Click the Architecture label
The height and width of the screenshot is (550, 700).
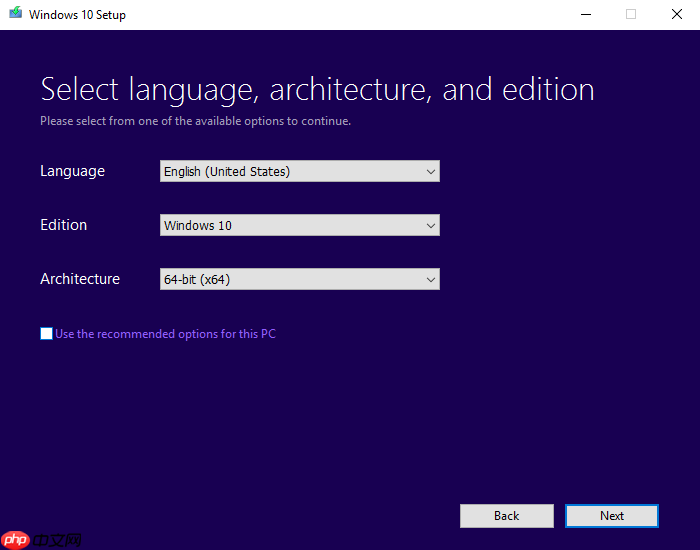(80, 279)
